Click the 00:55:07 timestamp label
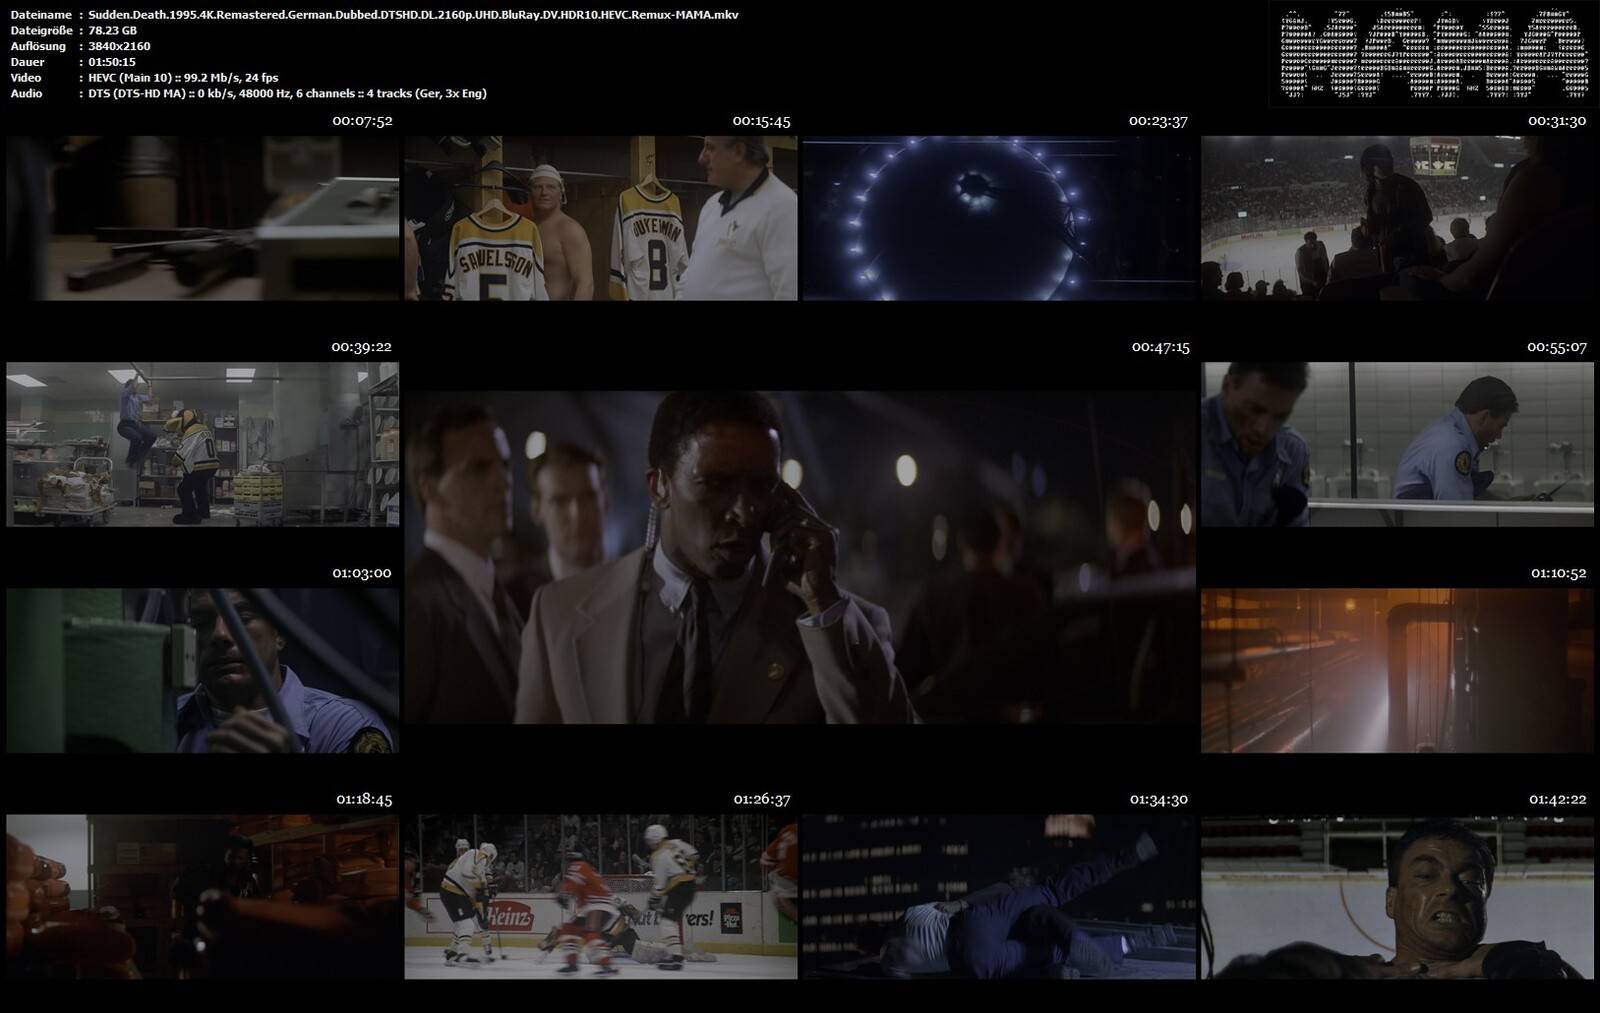This screenshot has height=1013, width=1600. [1557, 347]
